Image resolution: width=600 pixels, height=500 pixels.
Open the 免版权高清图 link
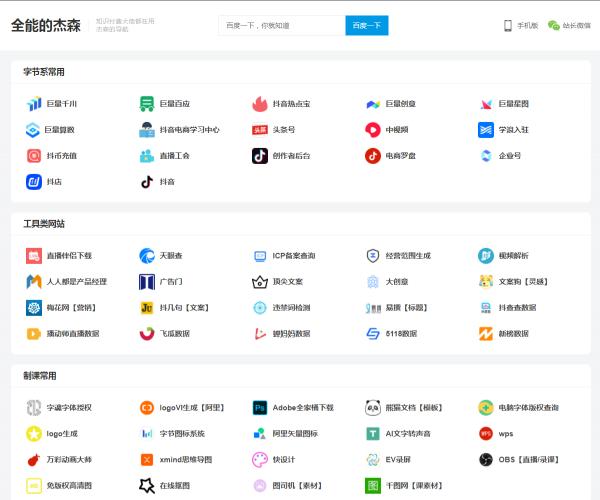click(69, 485)
